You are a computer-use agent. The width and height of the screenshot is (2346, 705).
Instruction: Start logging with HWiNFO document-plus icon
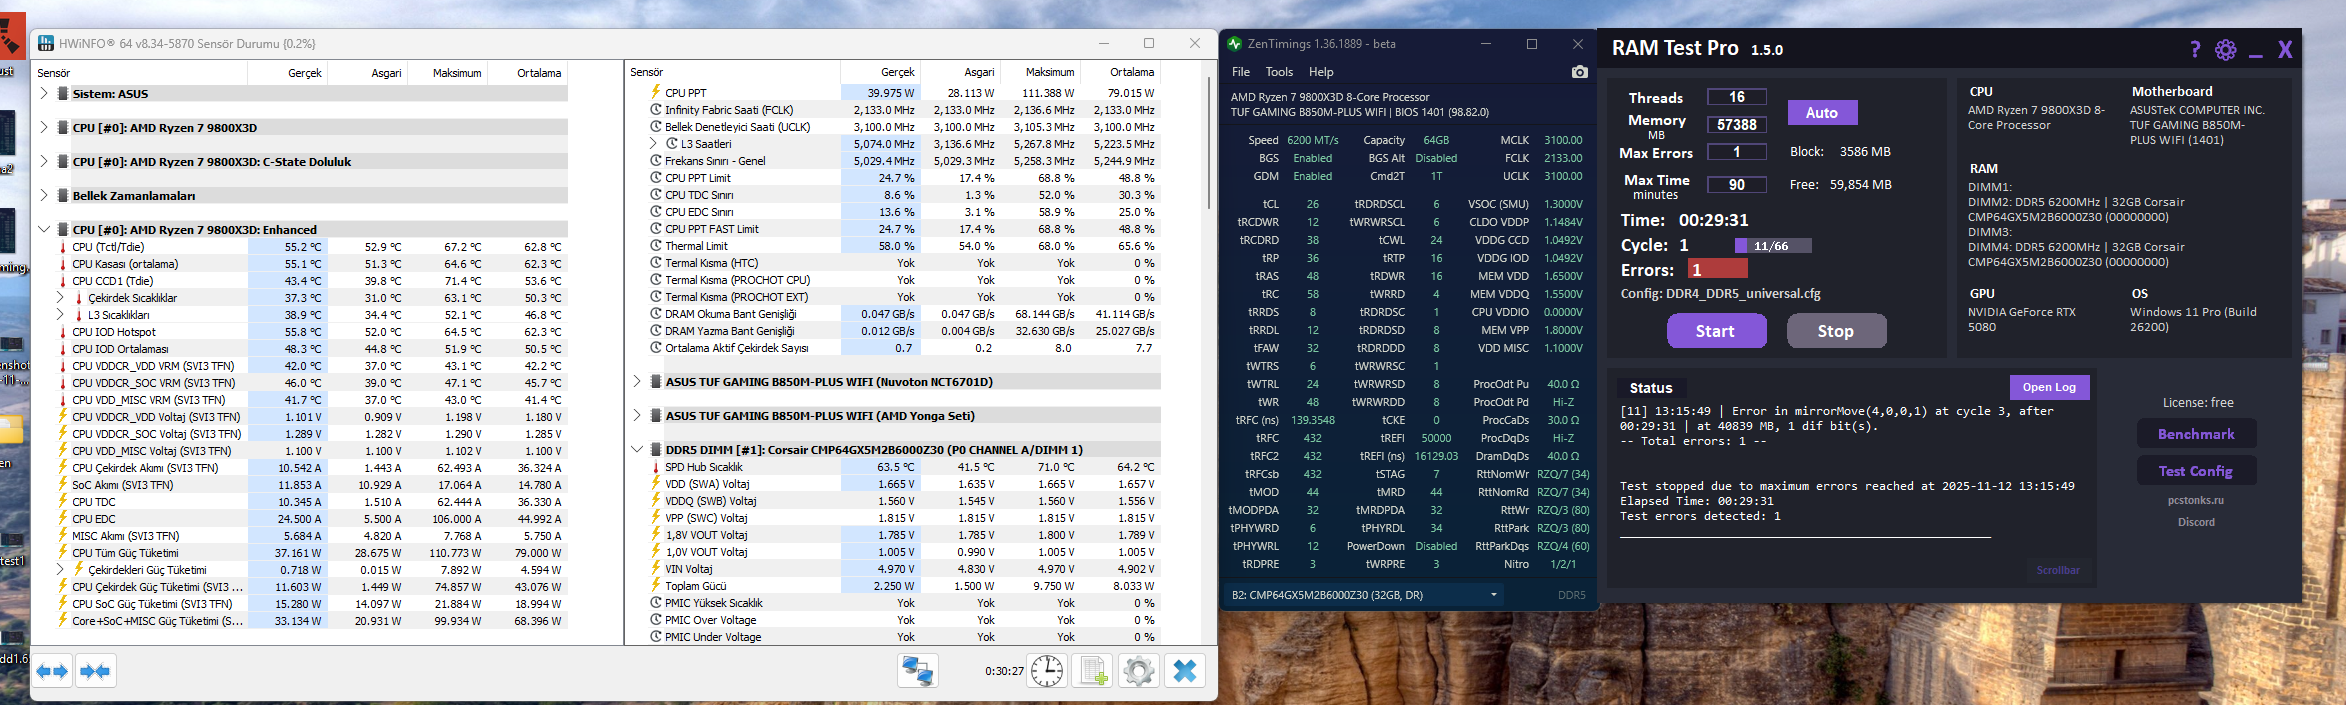click(1093, 671)
